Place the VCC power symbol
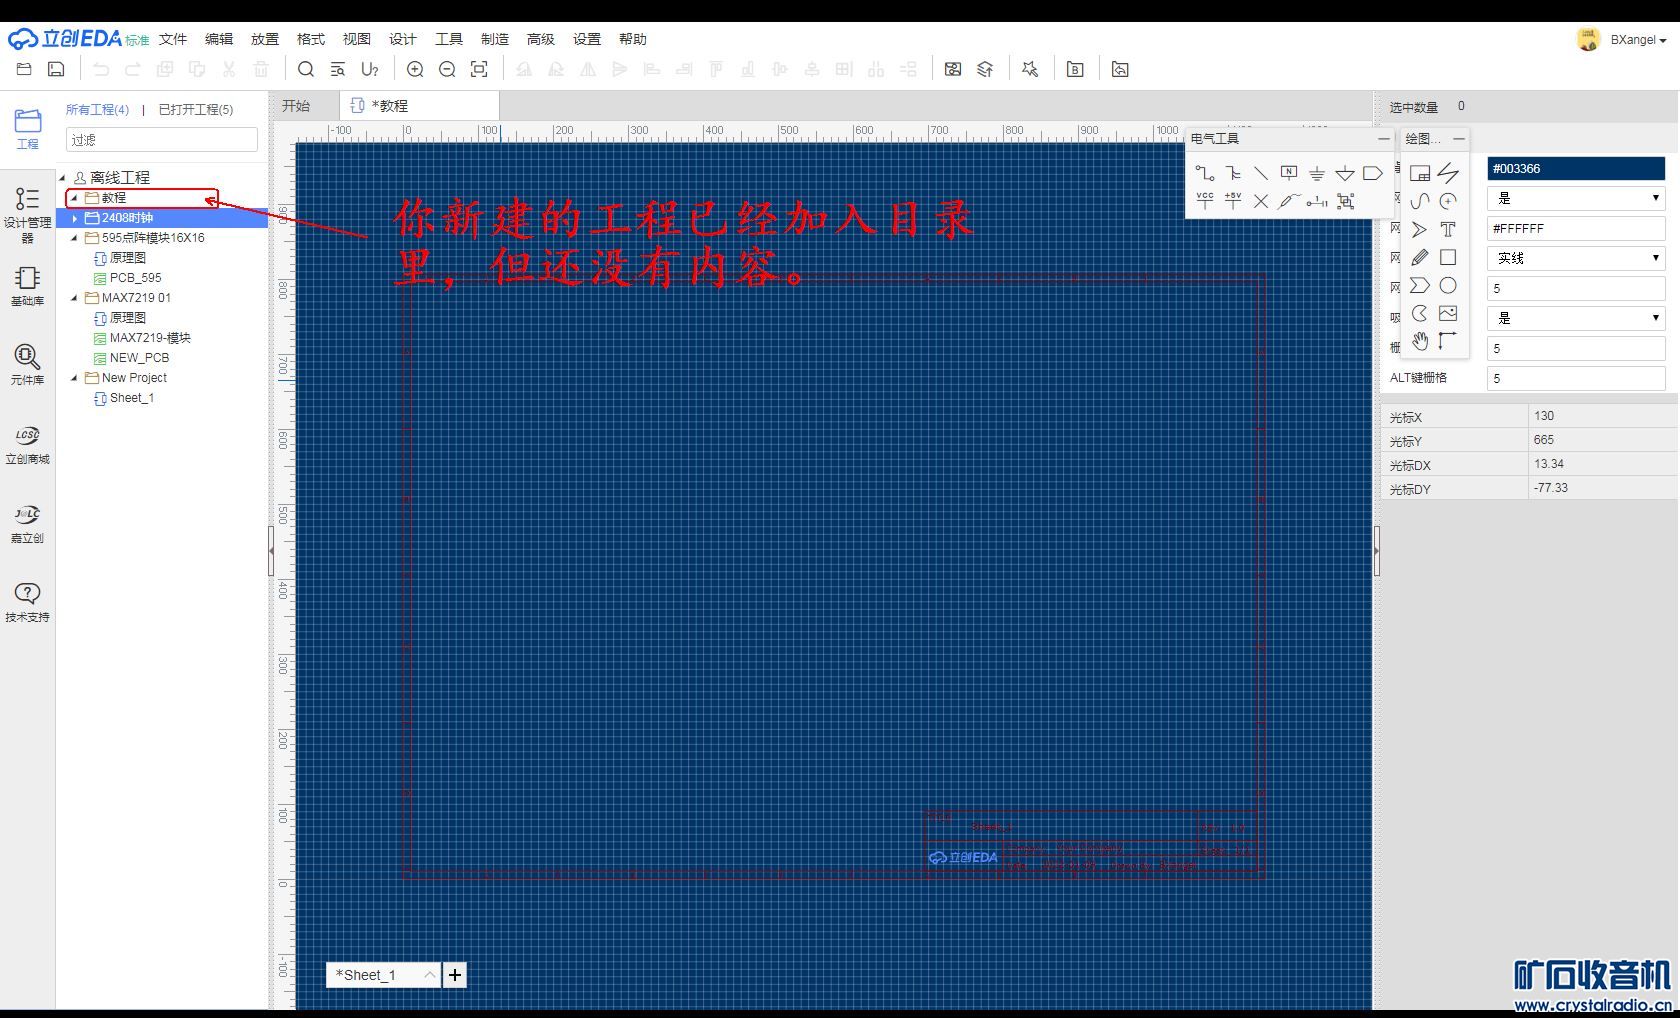The image size is (1680, 1018). [1205, 201]
